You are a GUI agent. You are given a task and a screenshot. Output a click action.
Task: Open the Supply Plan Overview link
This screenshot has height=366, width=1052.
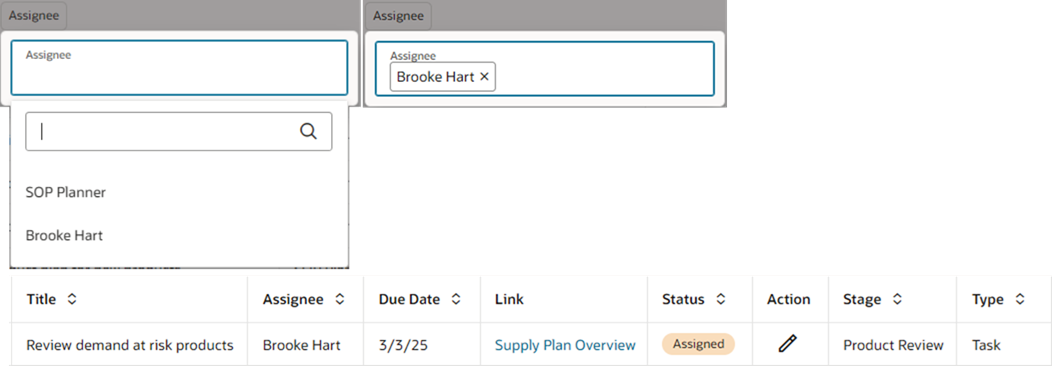pos(565,345)
